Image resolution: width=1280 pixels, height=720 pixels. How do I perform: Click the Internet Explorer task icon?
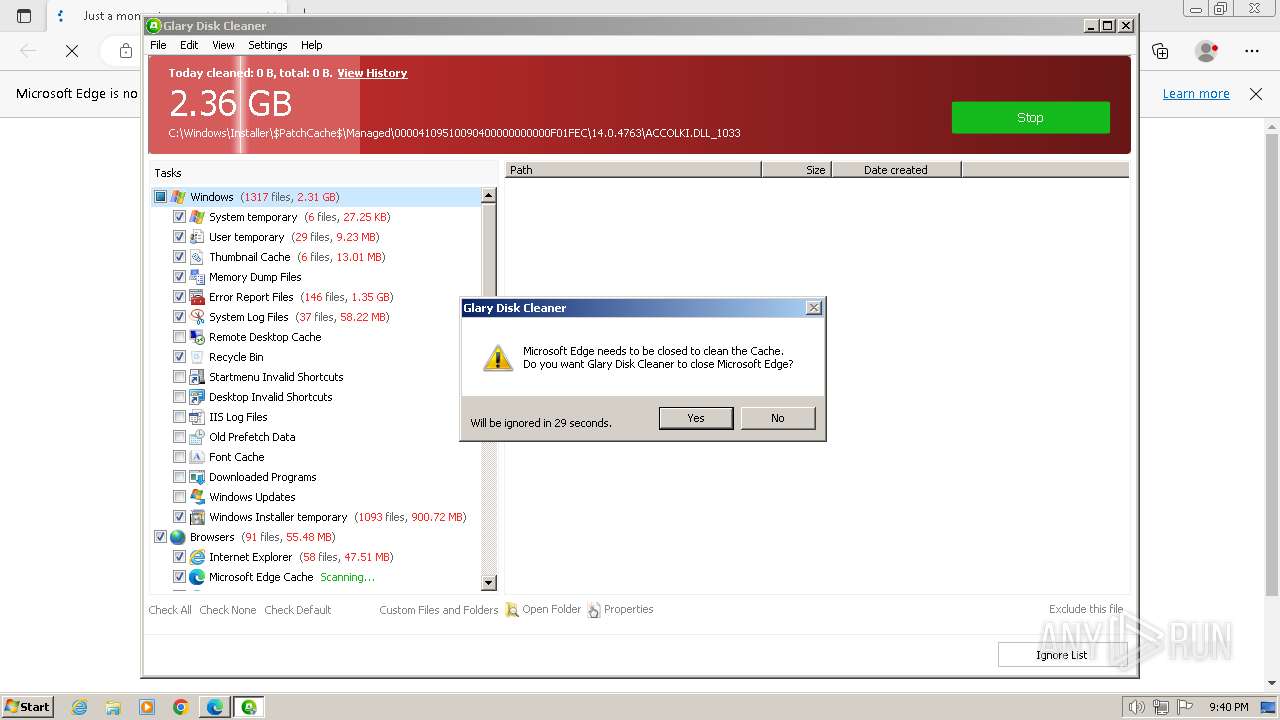pos(197,557)
